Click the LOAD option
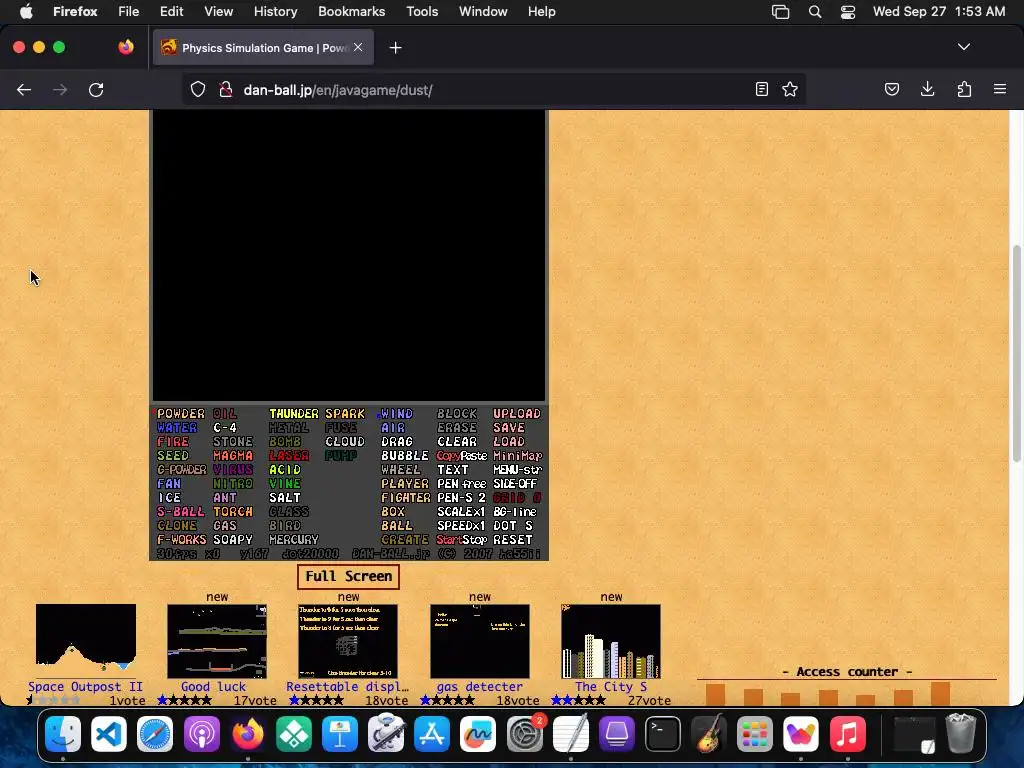The width and height of the screenshot is (1024, 768). pos(509,441)
